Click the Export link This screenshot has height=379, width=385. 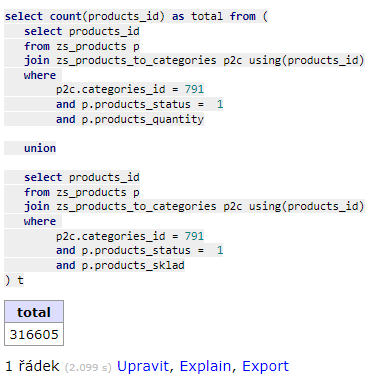coord(265,366)
